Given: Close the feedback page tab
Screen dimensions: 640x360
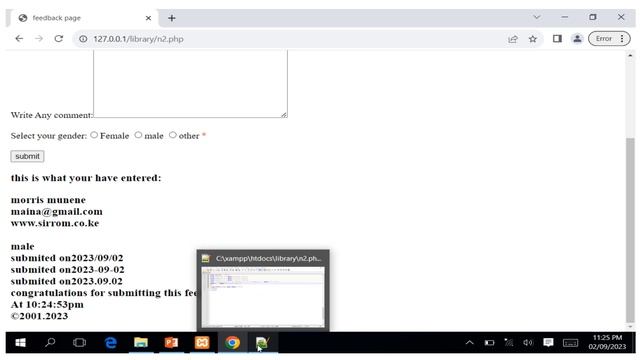Looking at the screenshot, I should tap(148, 18).
